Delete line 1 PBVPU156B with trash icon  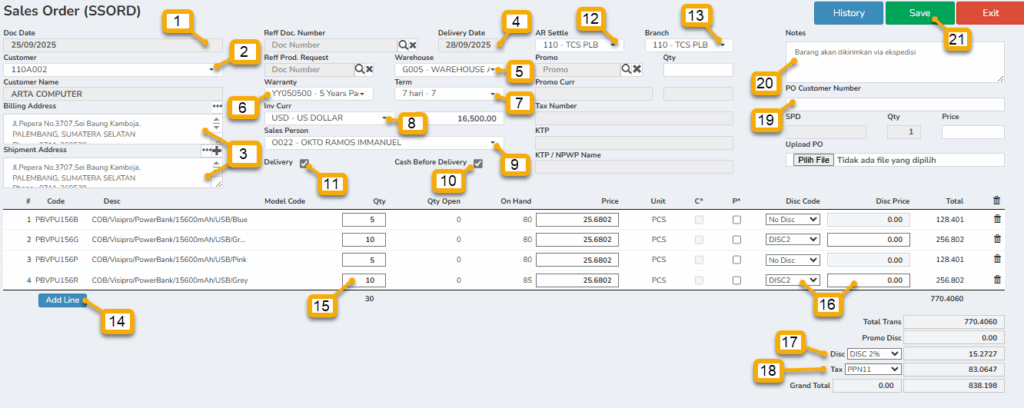coord(996,219)
